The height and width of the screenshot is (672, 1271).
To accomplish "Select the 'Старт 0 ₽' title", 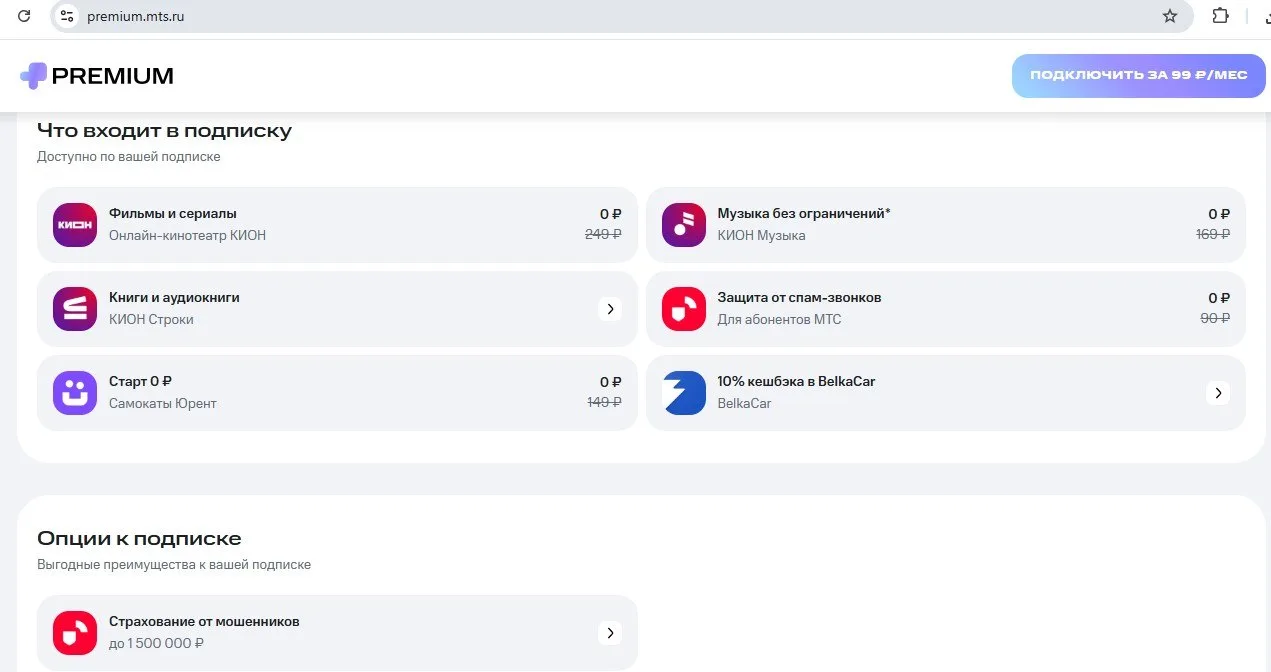I will [x=141, y=381].
